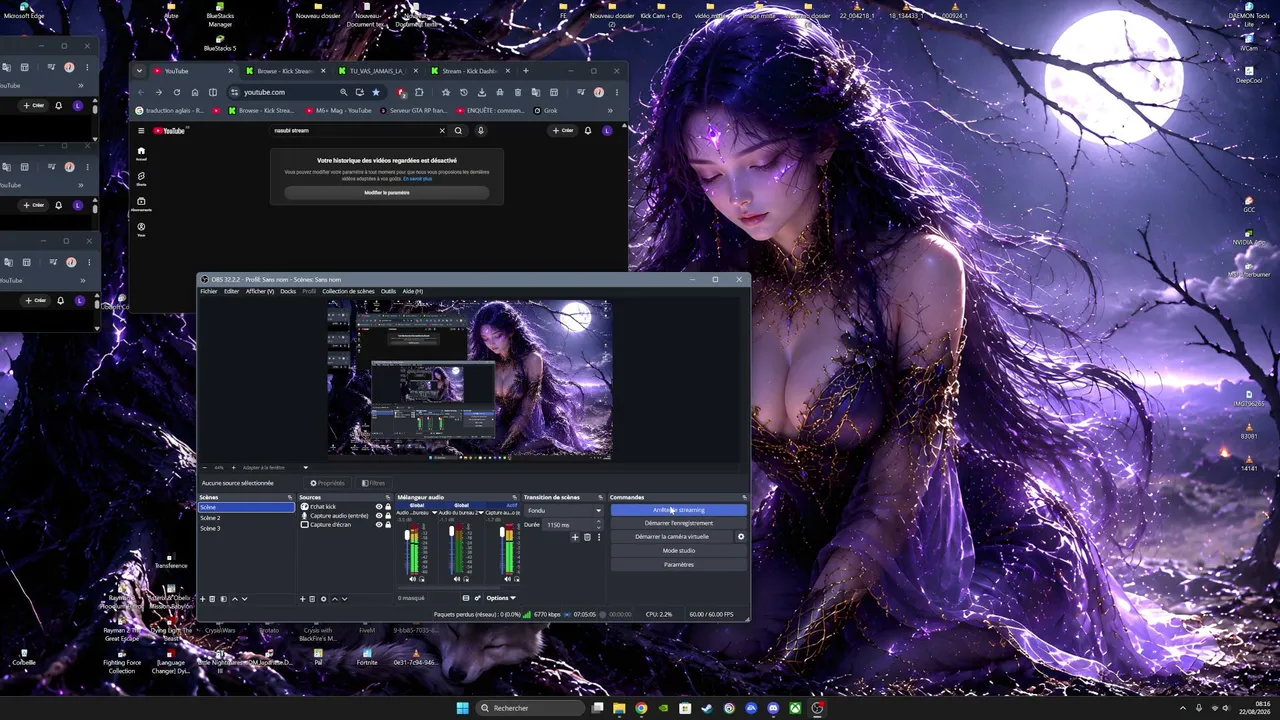Bookmark this page with the star icon
This screenshot has width=1280, height=720.
click(x=376, y=92)
